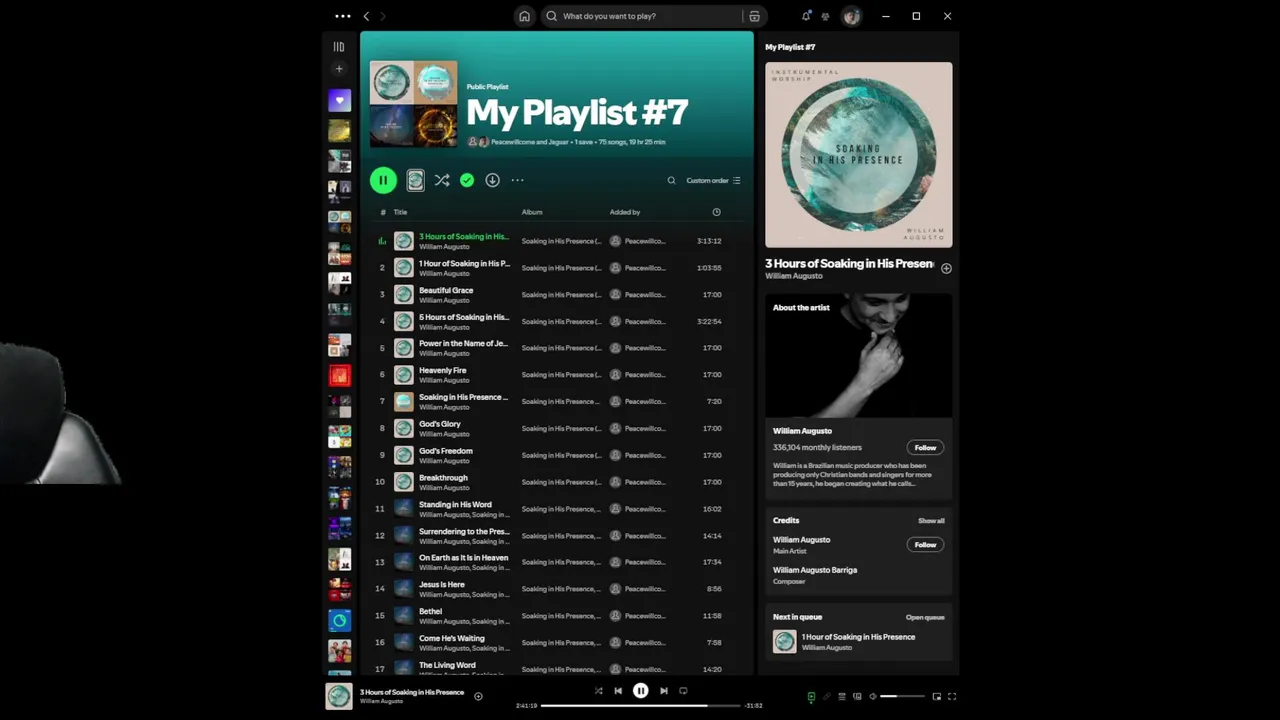Open the large Soaking in His Presence album art
The height and width of the screenshot is (720, 1280).
pyautogui.click(x=859, y=155)
